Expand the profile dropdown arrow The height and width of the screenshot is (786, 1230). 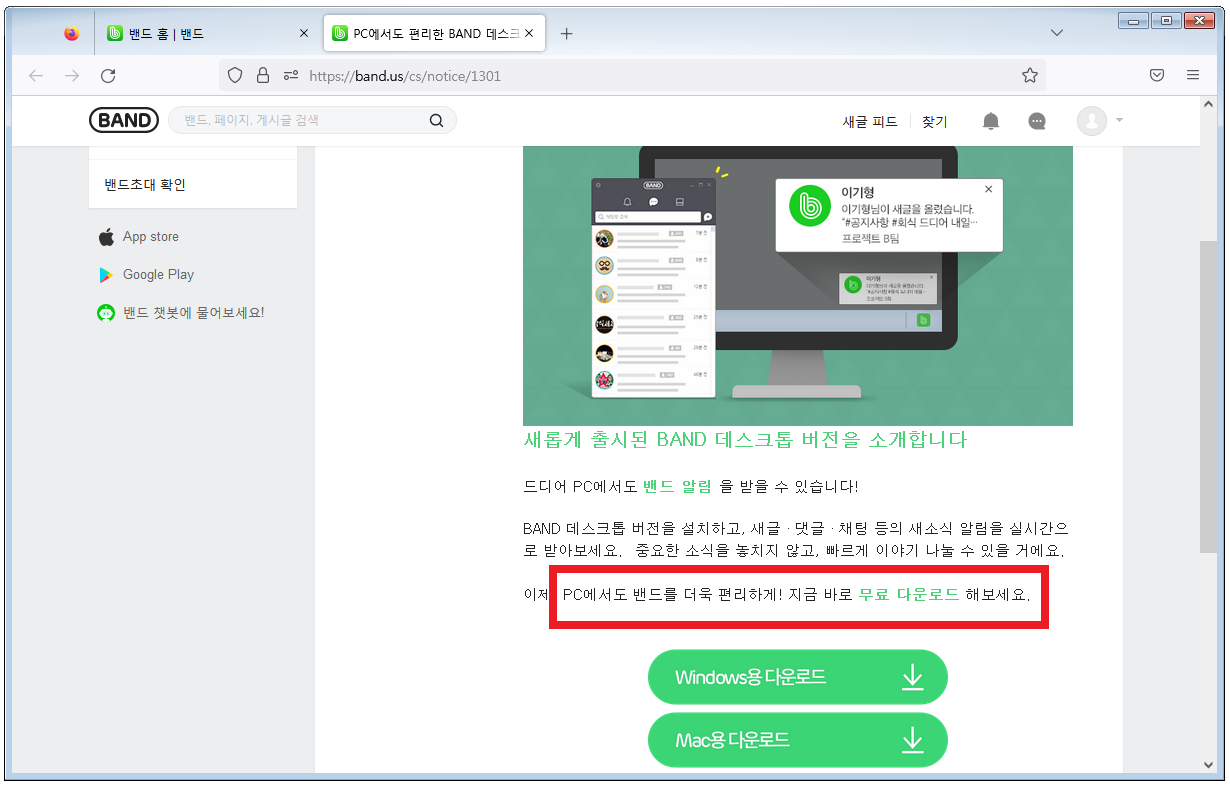click(x=1119, y=120)
